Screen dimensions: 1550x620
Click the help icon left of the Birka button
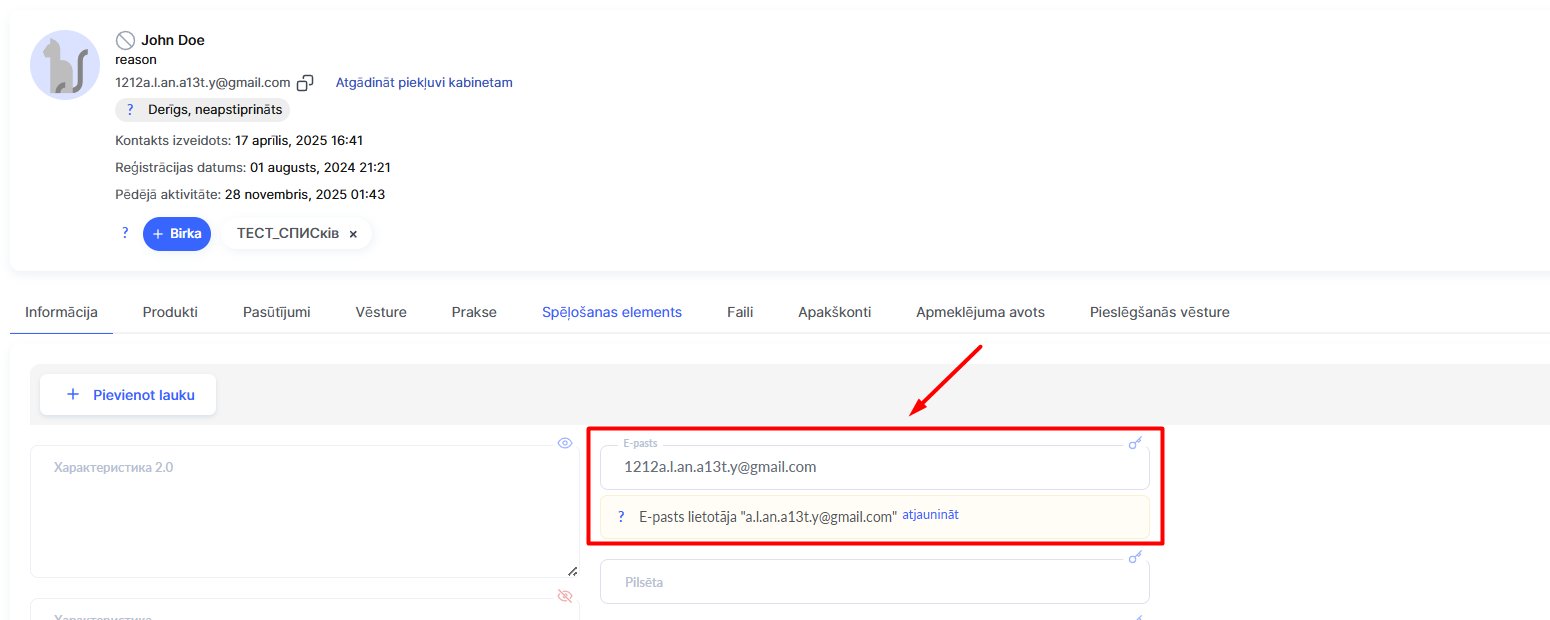pos(125,233)
